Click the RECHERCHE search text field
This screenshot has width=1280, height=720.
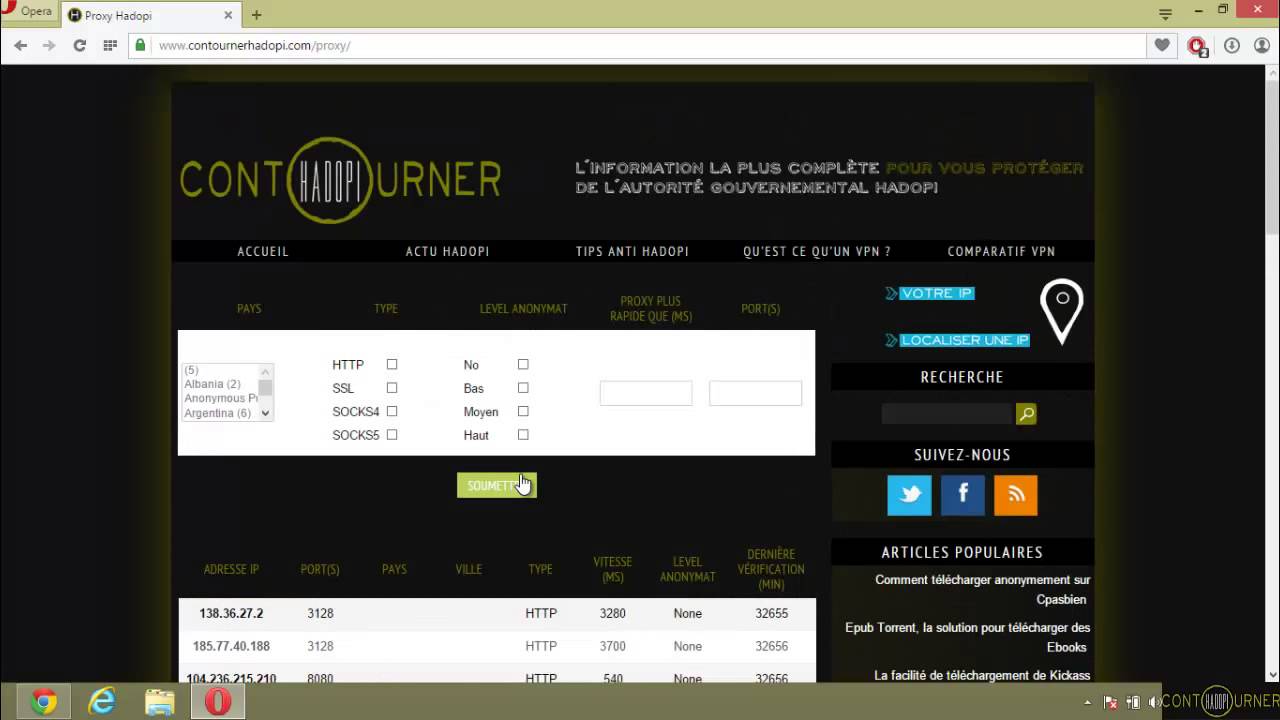pos(947,414)
